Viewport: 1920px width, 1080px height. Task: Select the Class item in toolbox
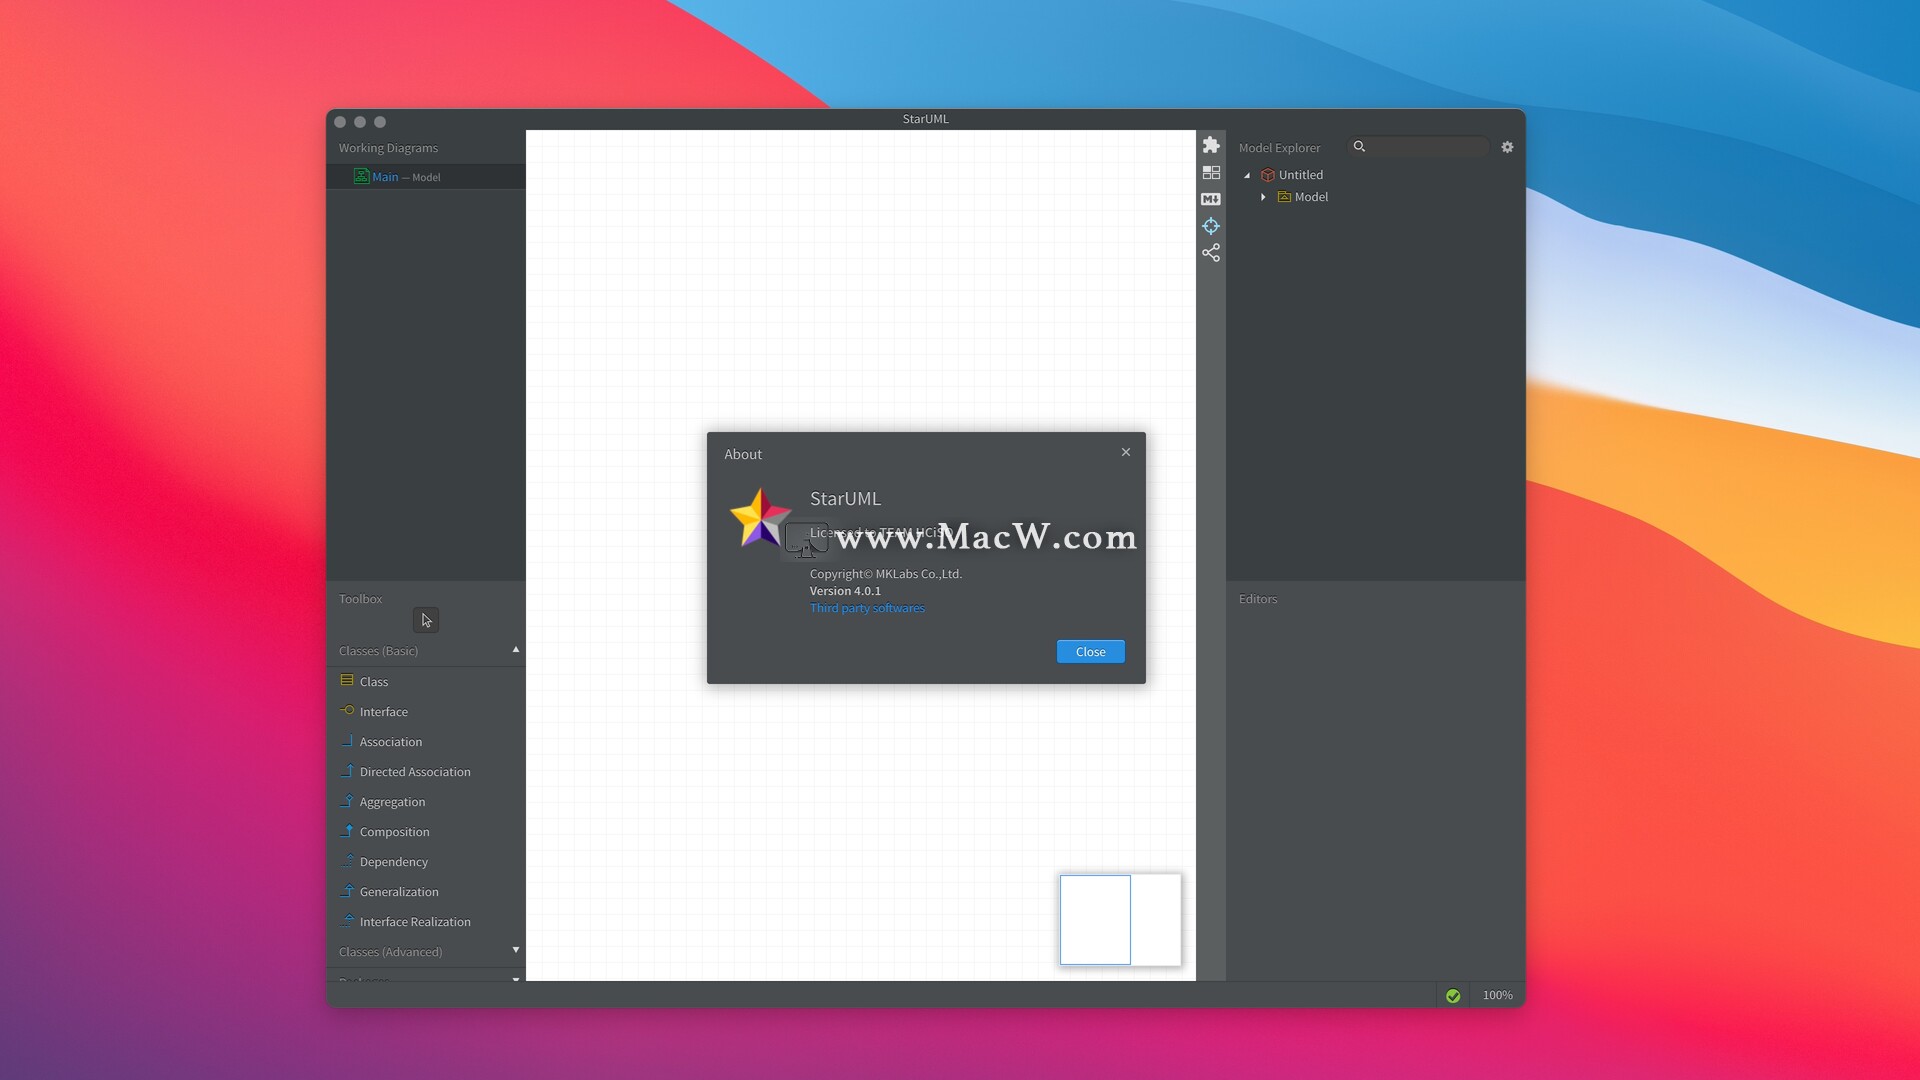click(373, 680)
